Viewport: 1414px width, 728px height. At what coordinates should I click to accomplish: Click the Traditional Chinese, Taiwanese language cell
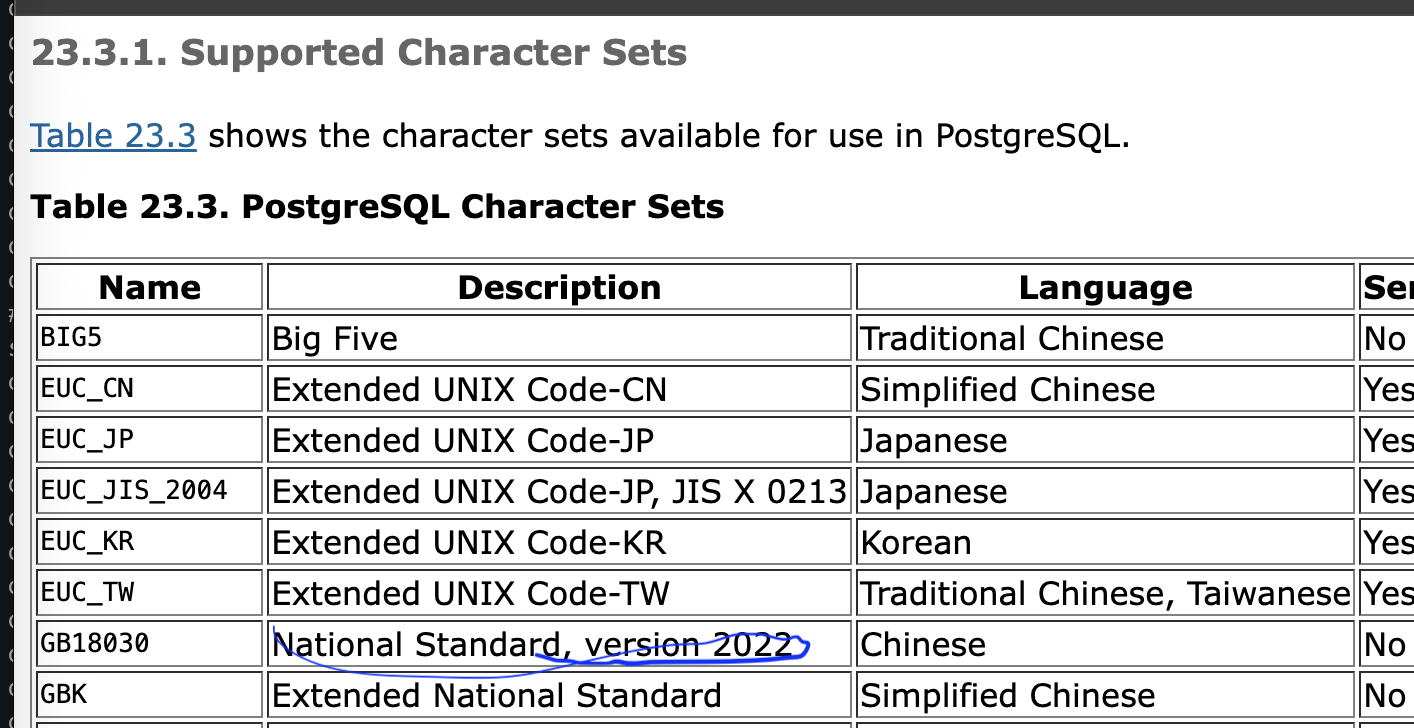pos(1105,594)
